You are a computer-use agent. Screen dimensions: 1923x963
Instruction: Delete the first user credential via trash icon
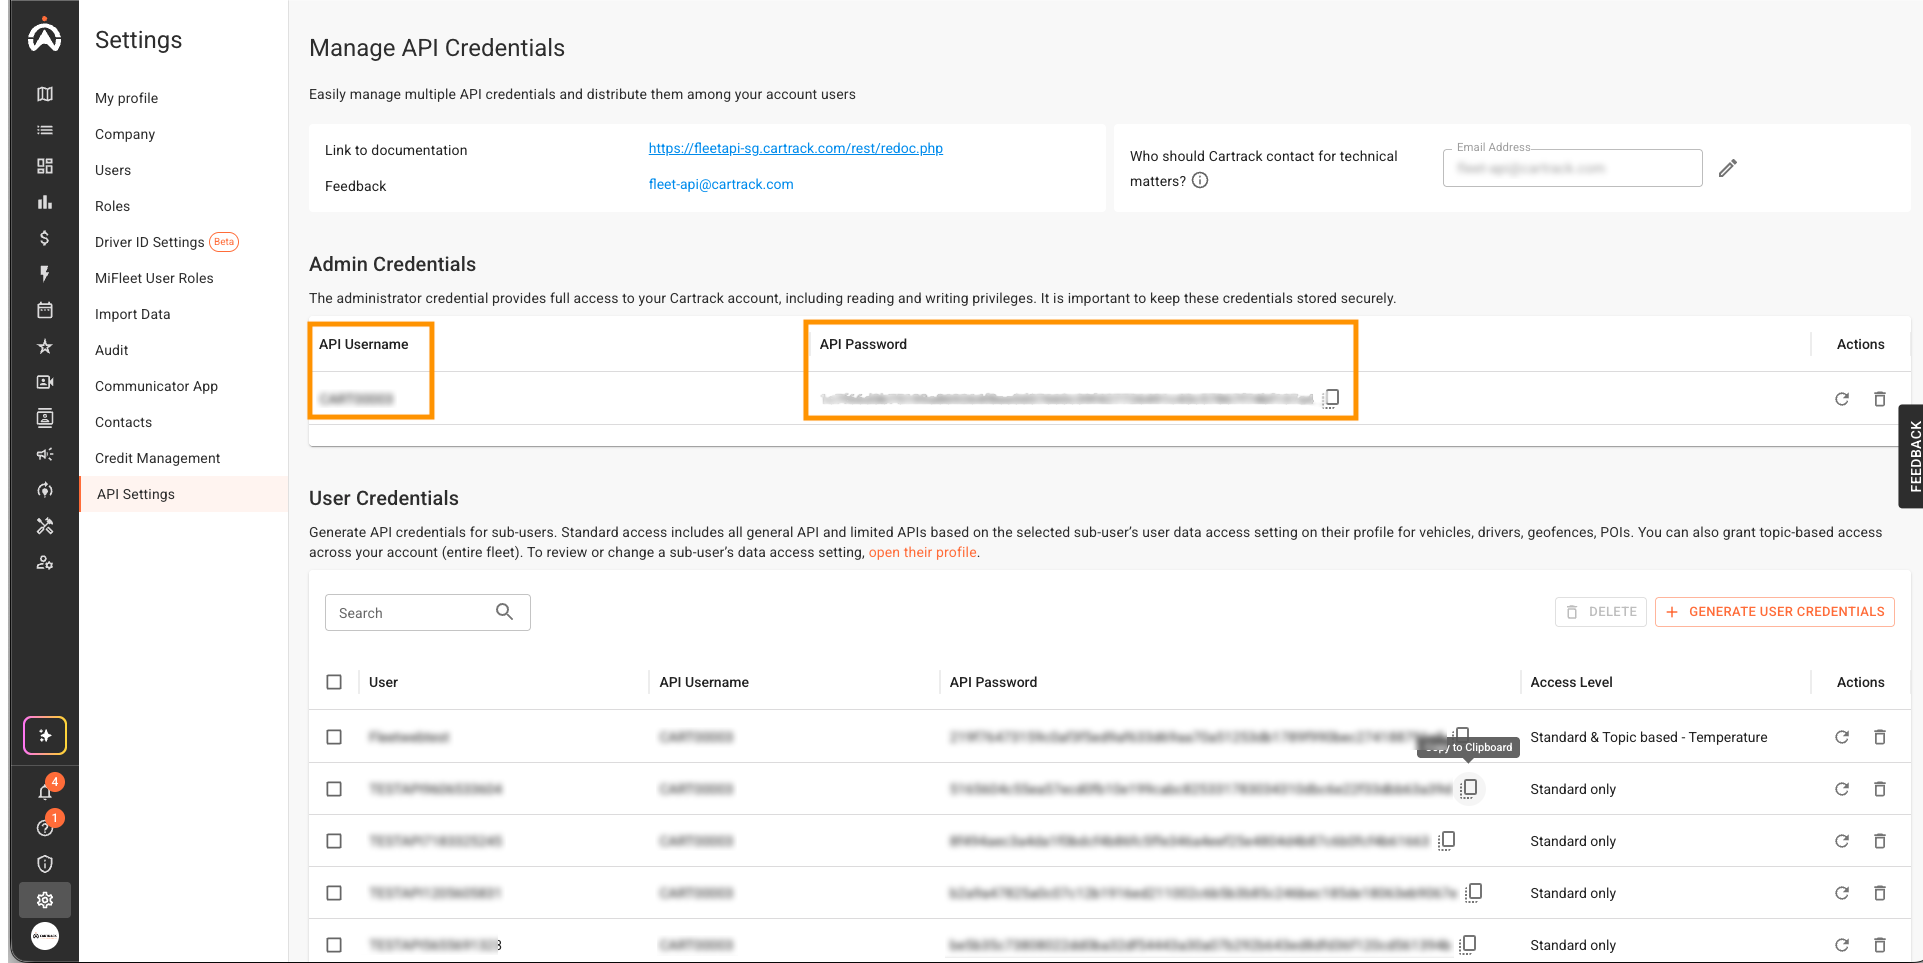pyautogui.click(x=1880, y=737)
